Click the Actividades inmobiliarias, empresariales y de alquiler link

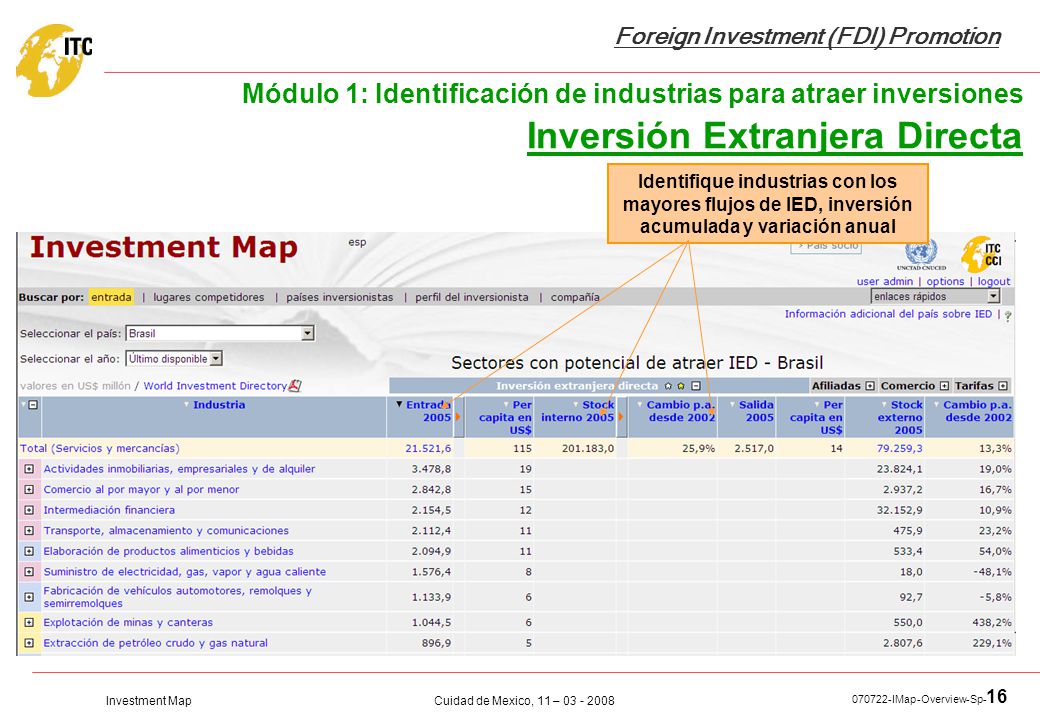pyautogui.click(x=179, y=469)
